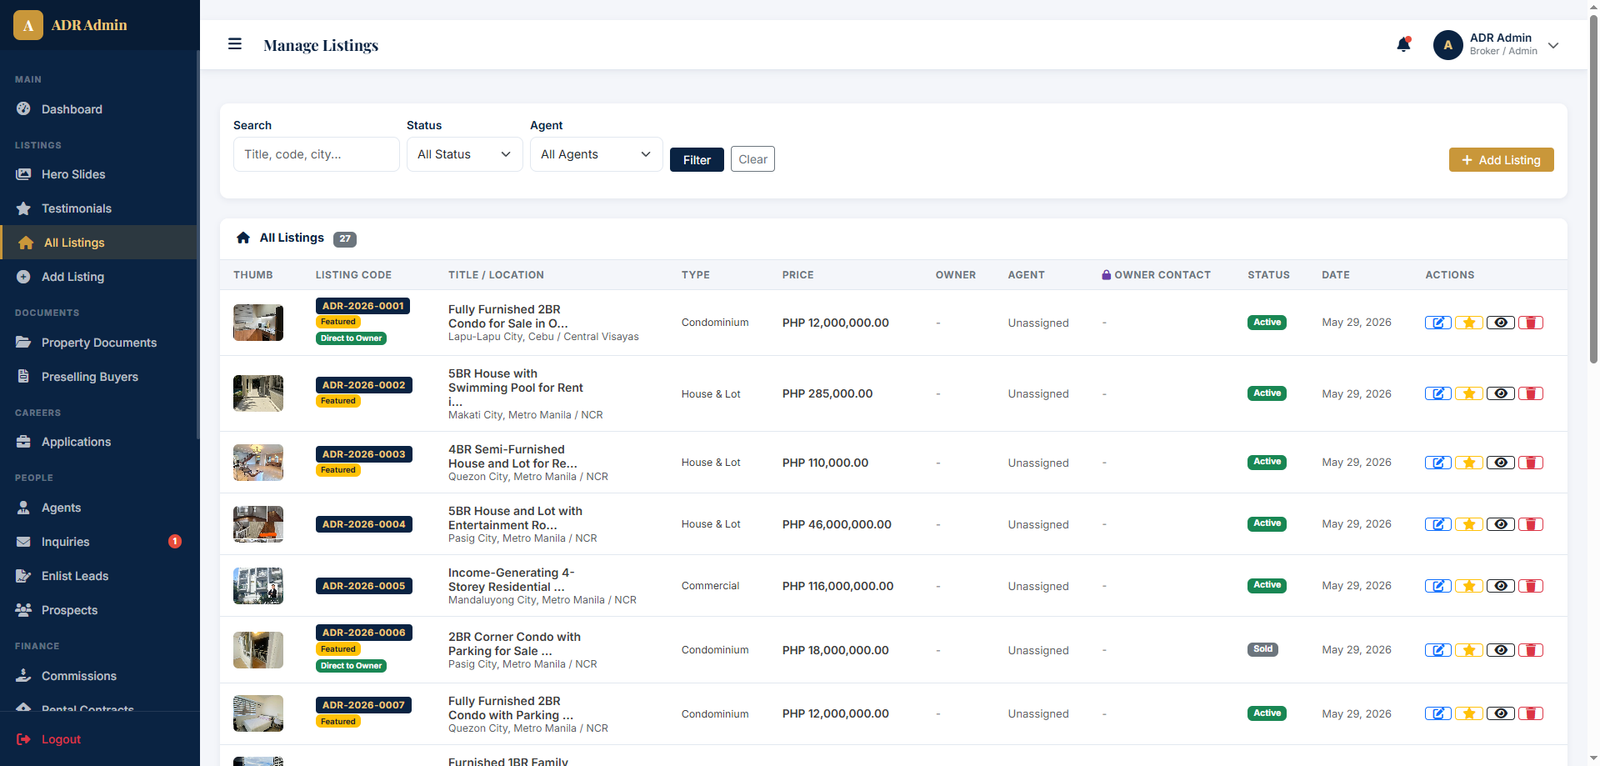Open Property Documents page

pyautogui.click(x=99, y=342)
